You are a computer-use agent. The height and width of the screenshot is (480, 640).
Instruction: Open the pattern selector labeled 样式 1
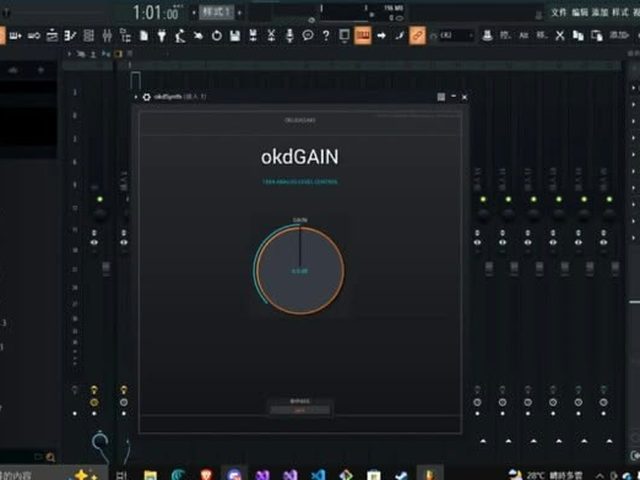click(216, 12)
